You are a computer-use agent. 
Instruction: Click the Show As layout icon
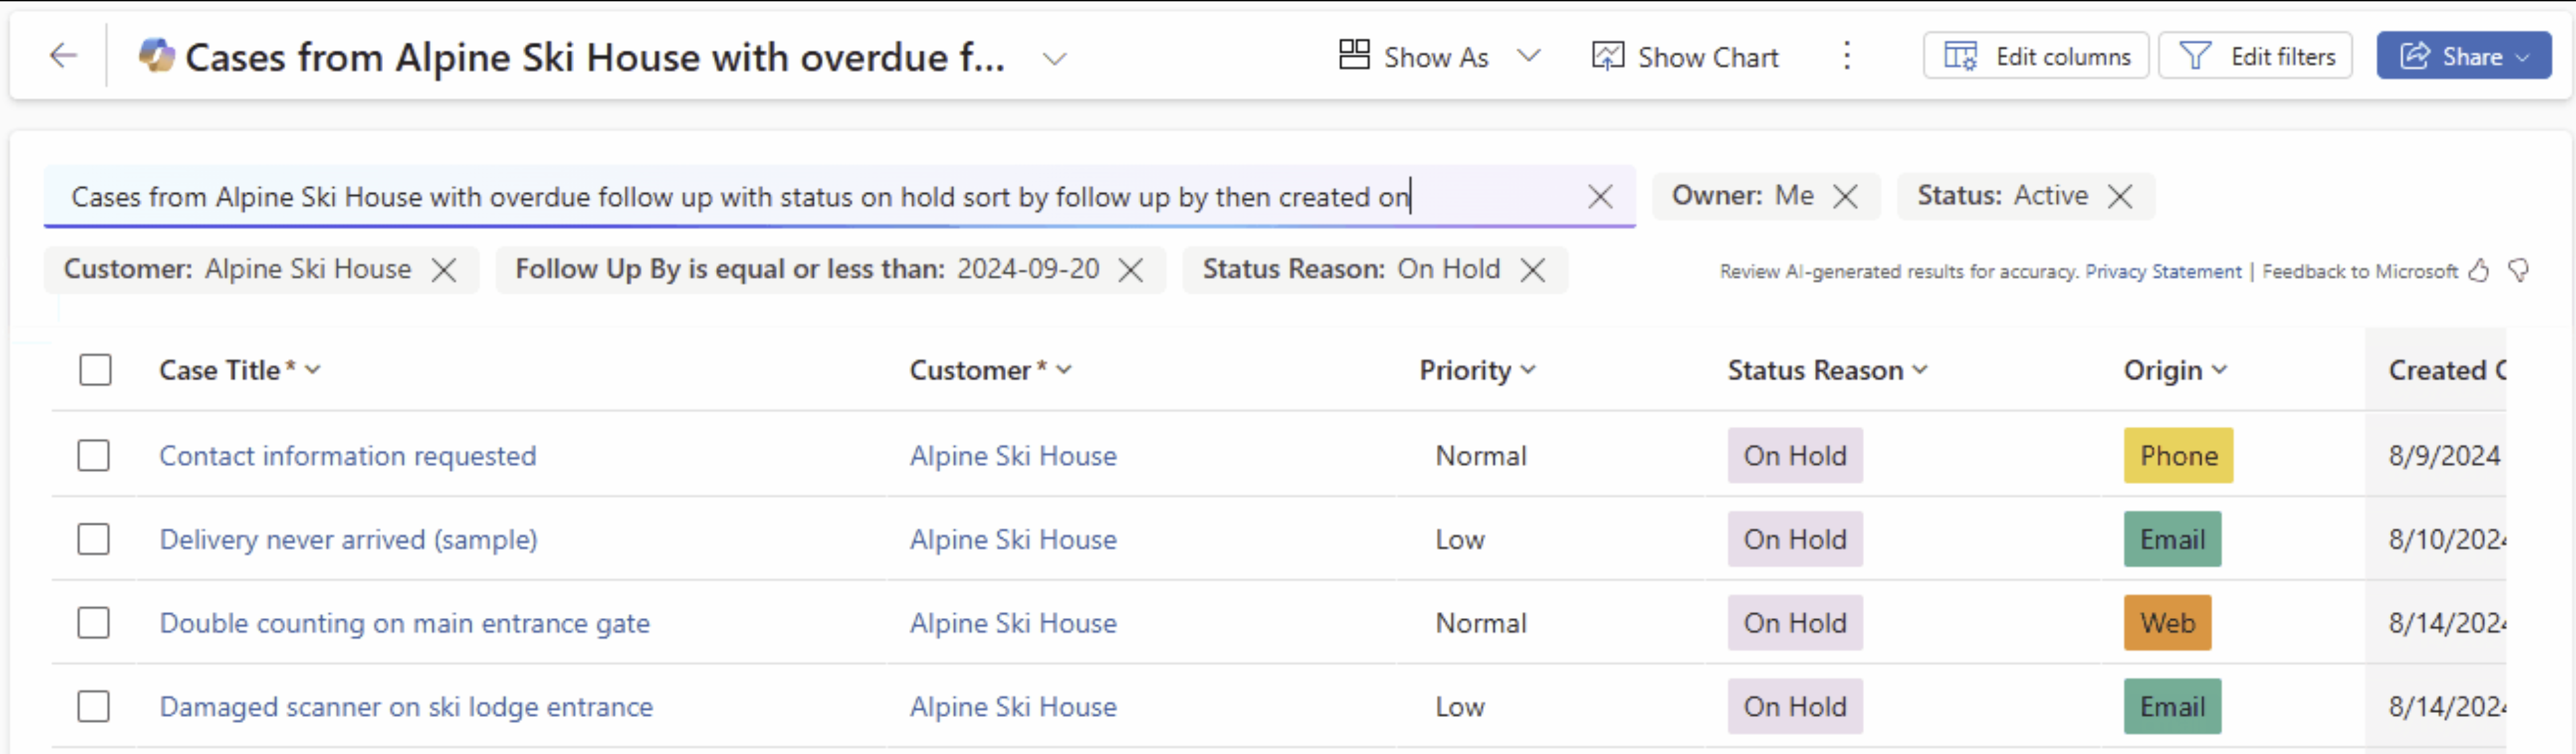click(1354, 55)
